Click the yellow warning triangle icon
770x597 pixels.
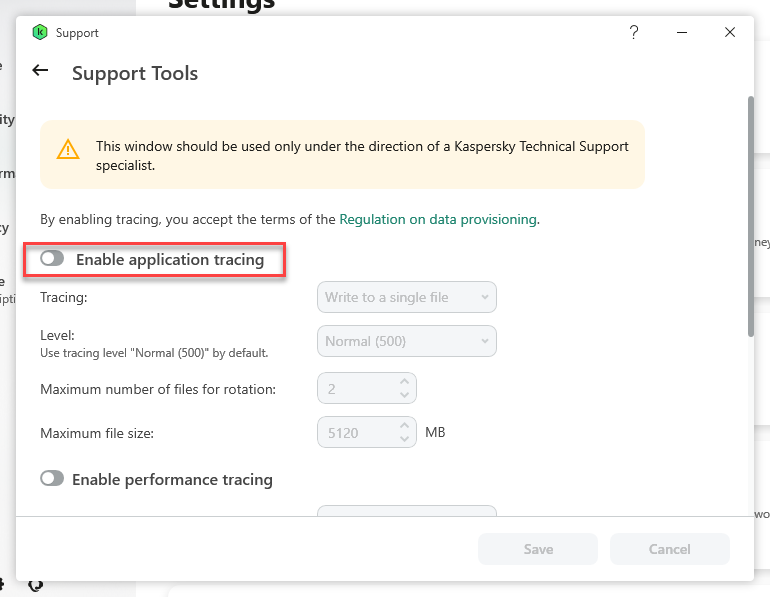point(67,150)
